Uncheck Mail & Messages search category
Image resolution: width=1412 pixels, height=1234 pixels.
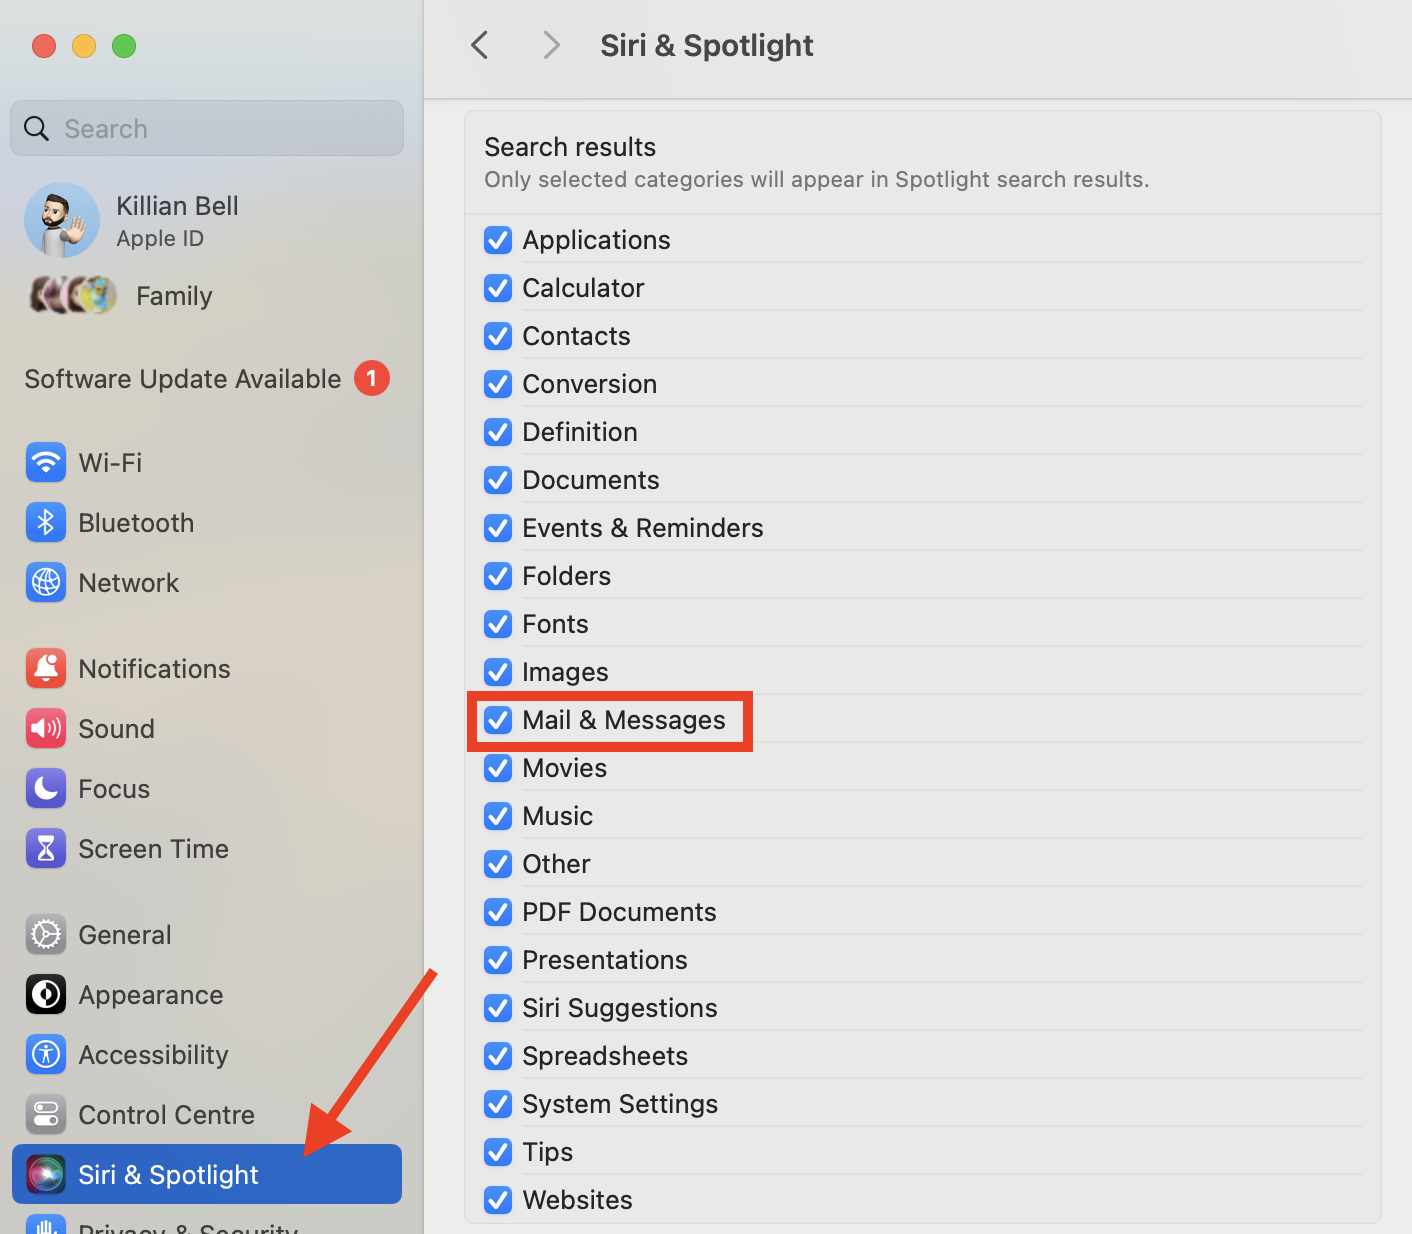497,720
